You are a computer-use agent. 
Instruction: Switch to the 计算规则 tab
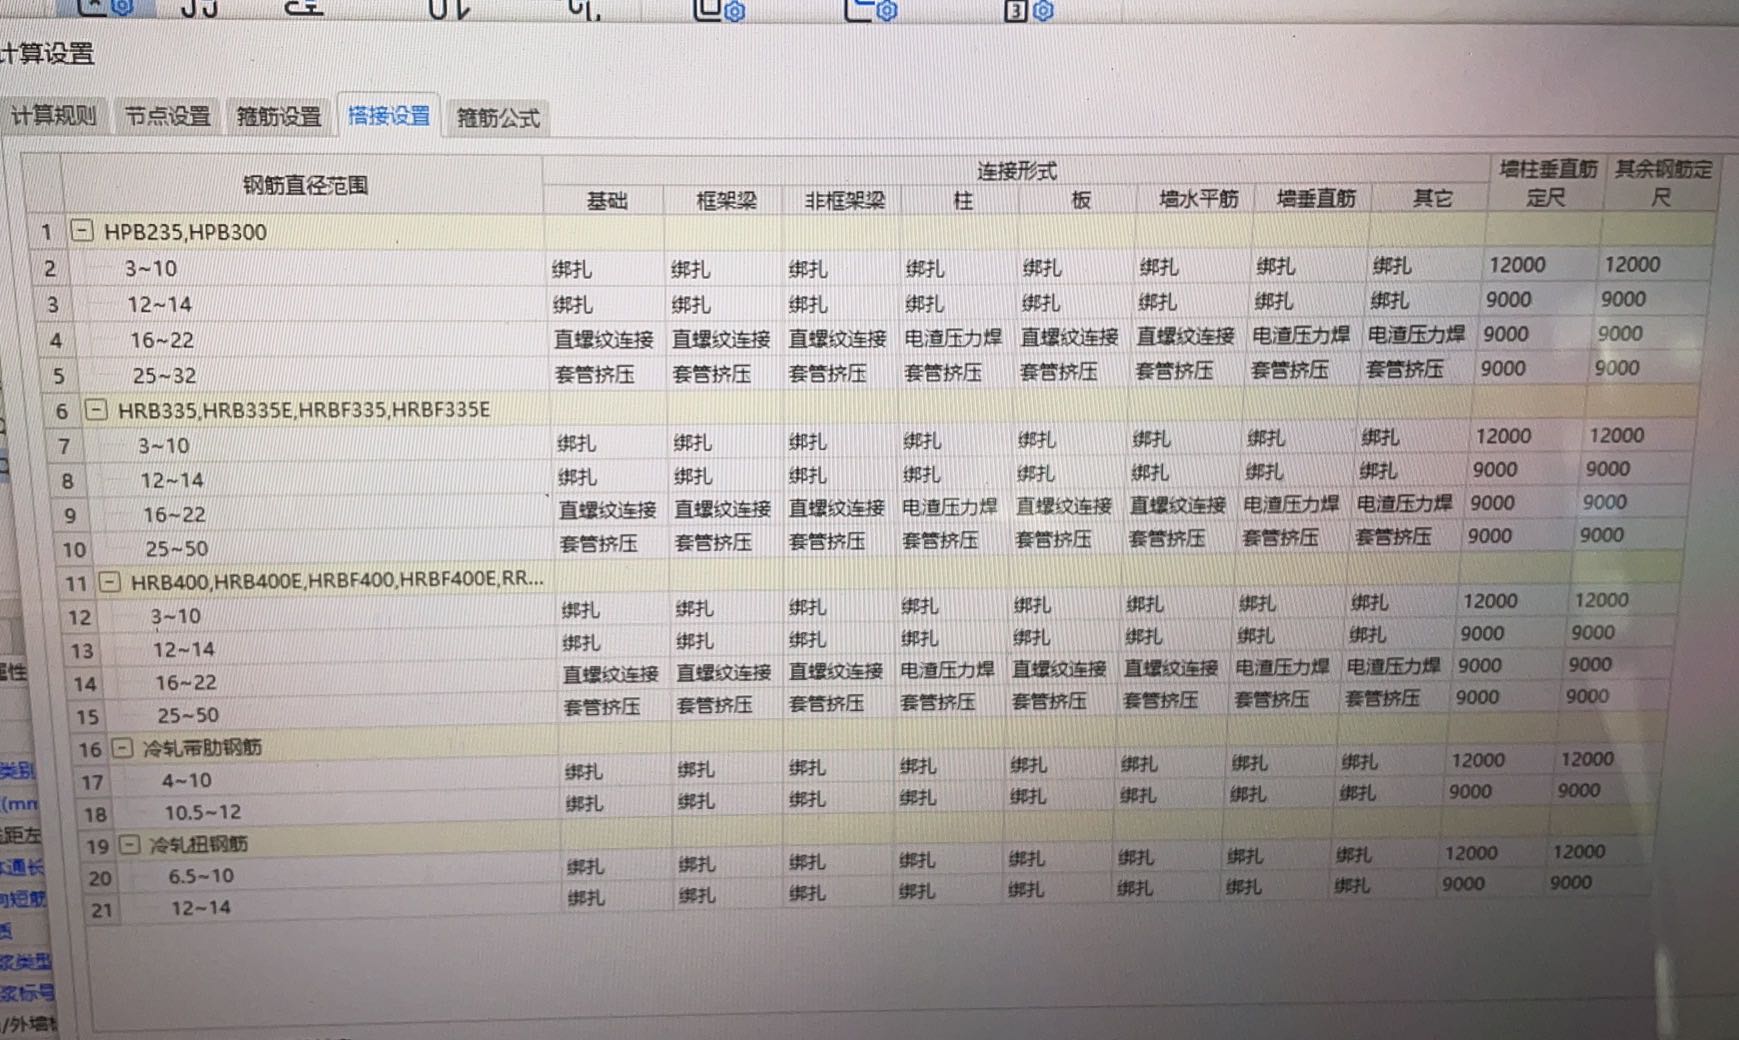54,116
